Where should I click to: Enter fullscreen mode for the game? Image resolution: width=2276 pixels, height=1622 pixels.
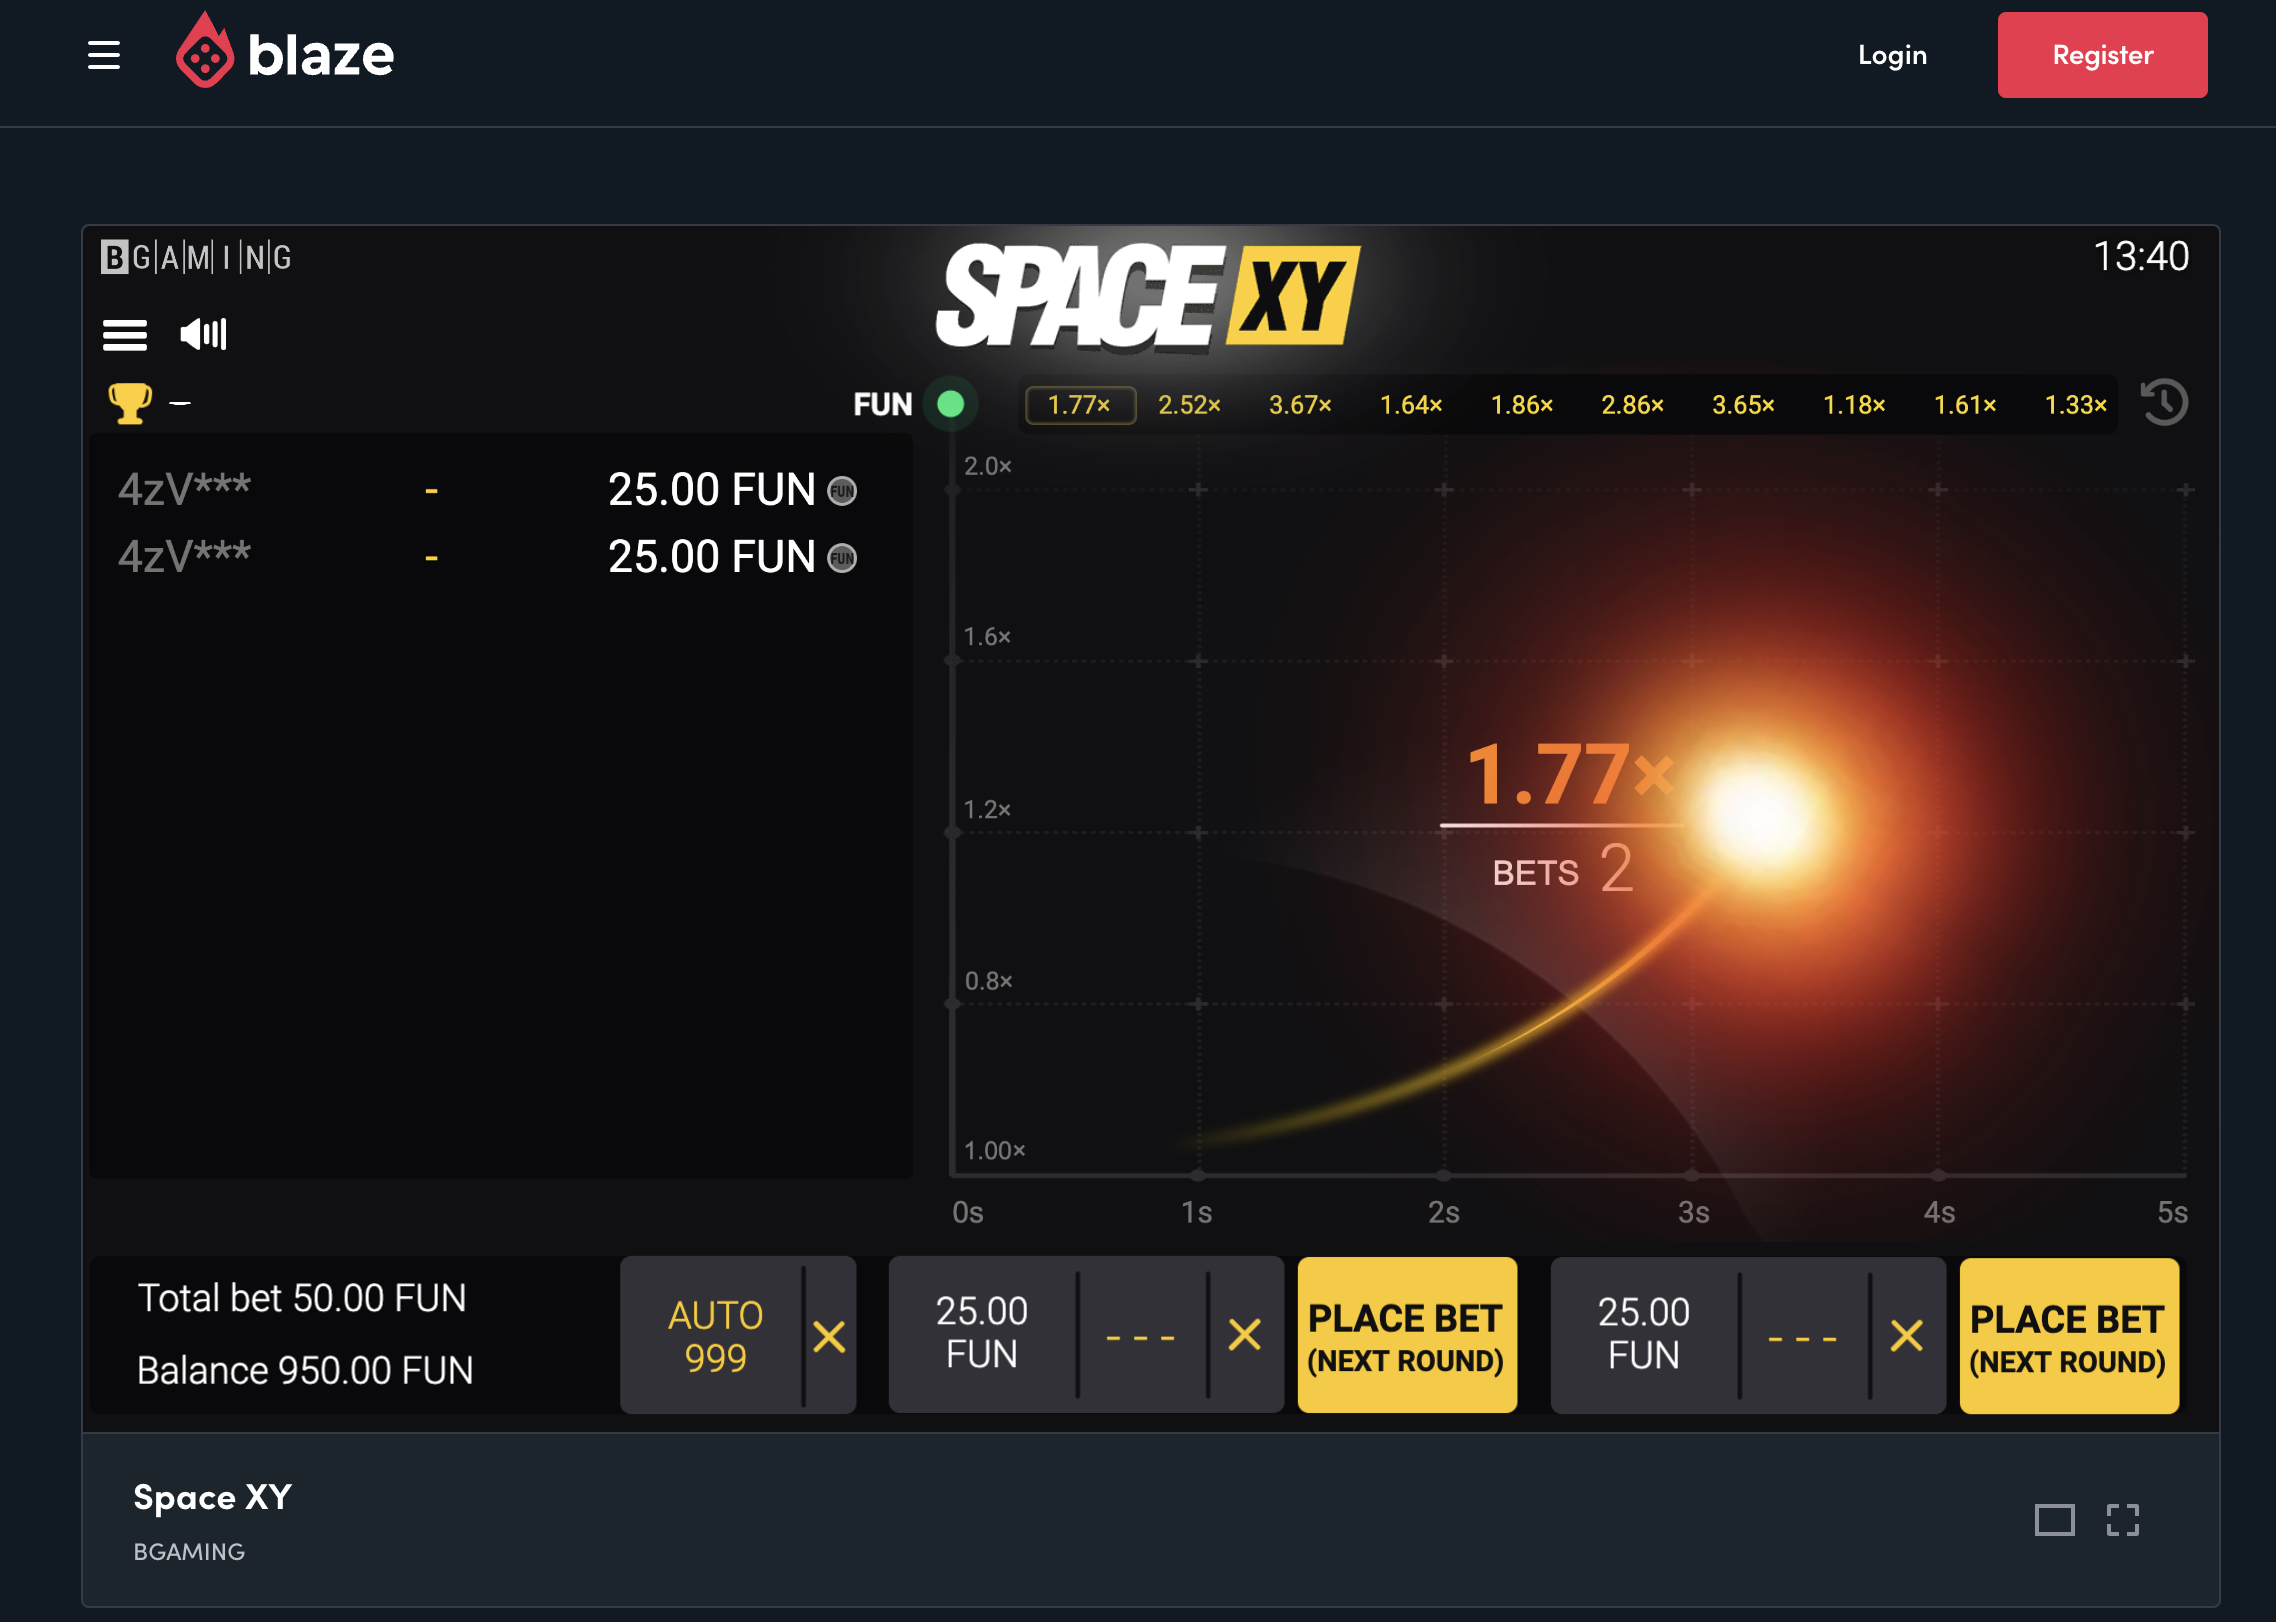[2122, 1520]
